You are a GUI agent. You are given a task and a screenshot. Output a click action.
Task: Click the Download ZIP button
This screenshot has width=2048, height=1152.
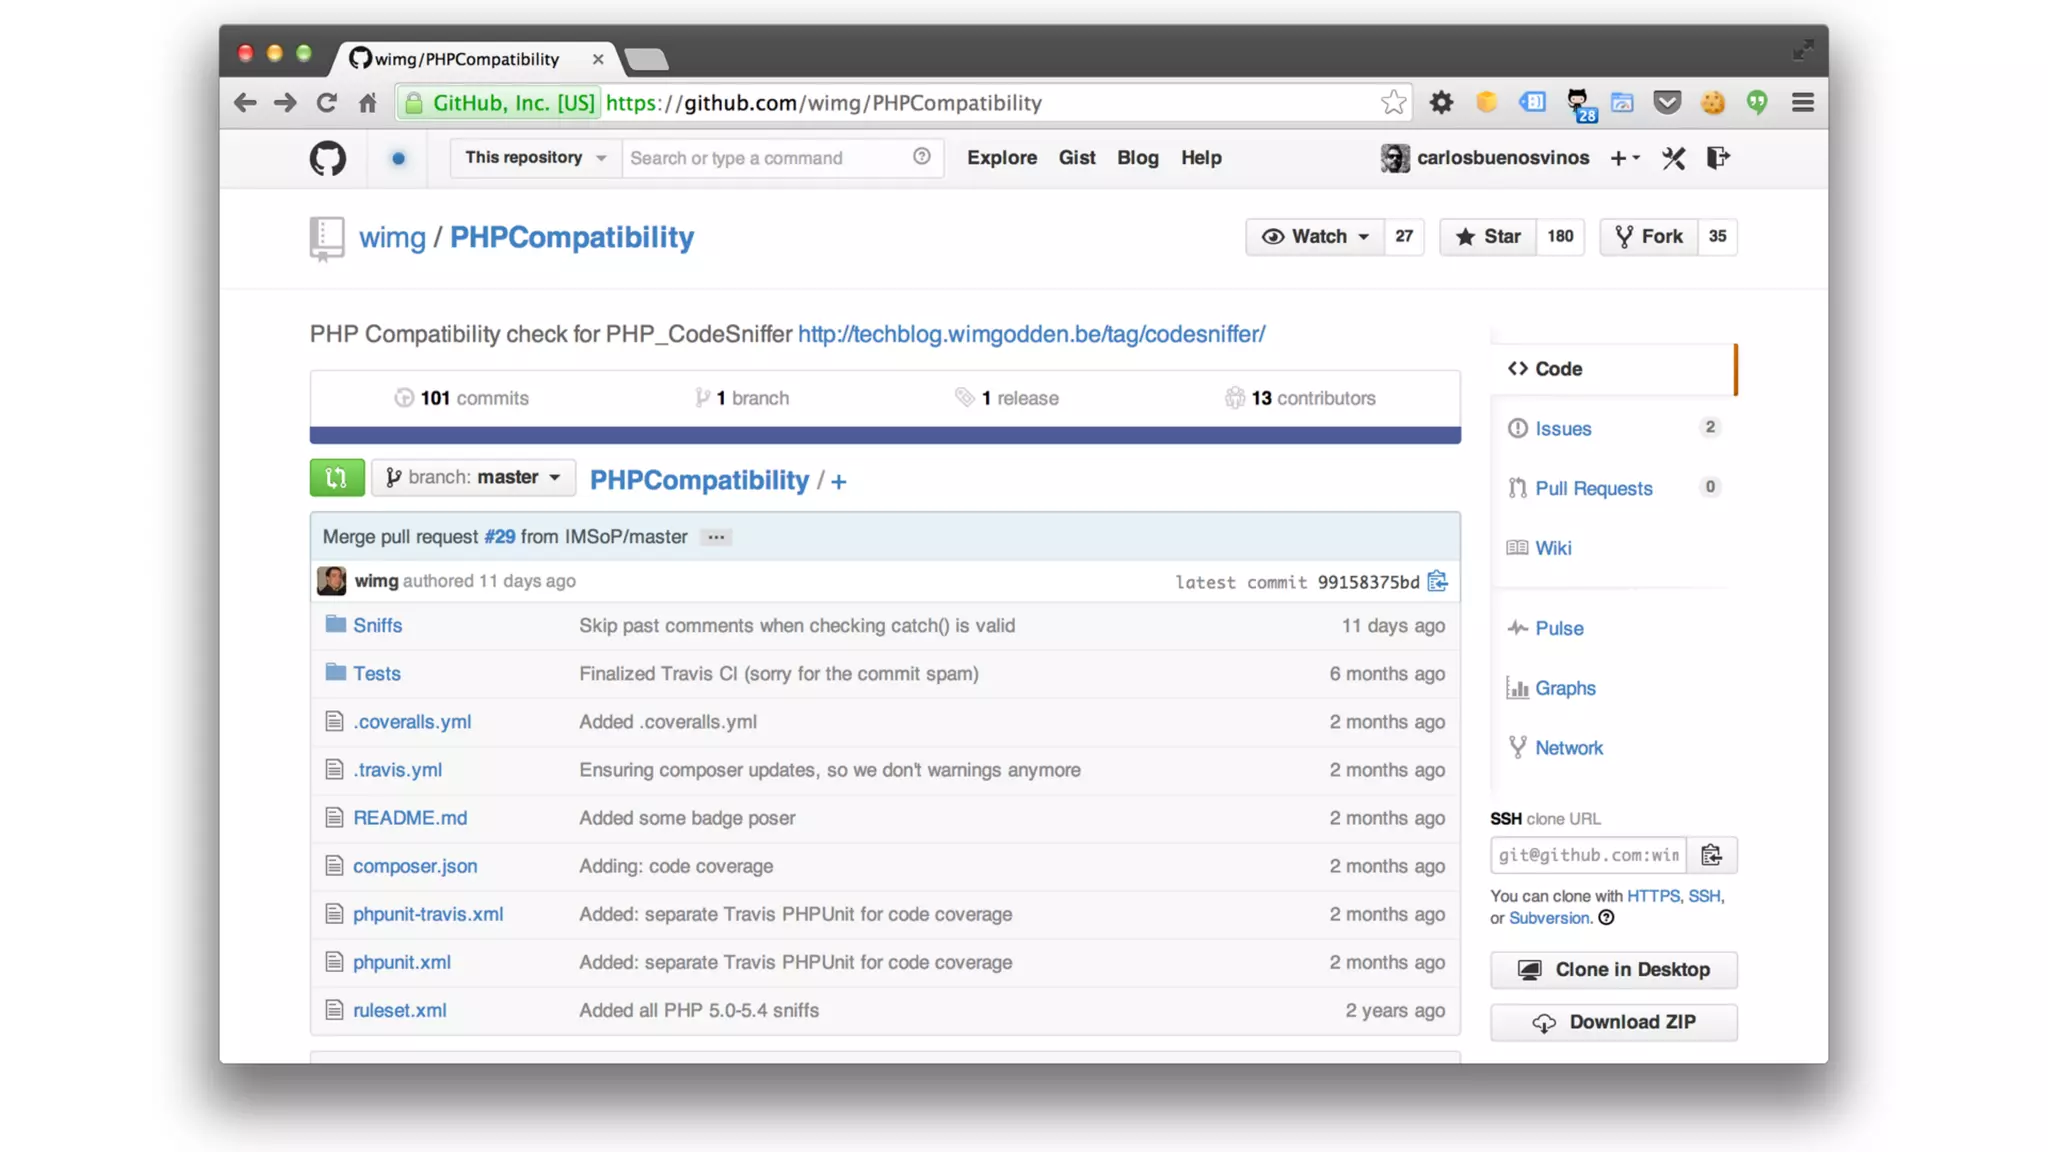click(1613, 1022)
